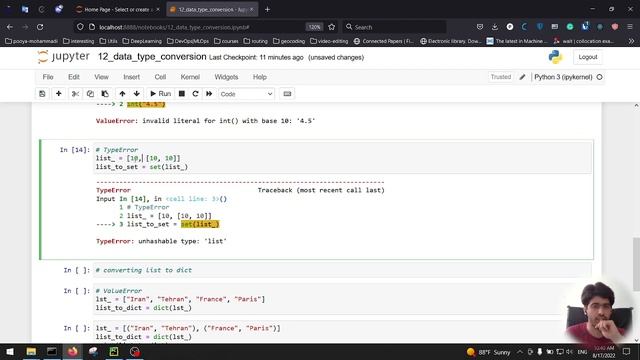Open Firefox from the taskbar

click(73, 351)
